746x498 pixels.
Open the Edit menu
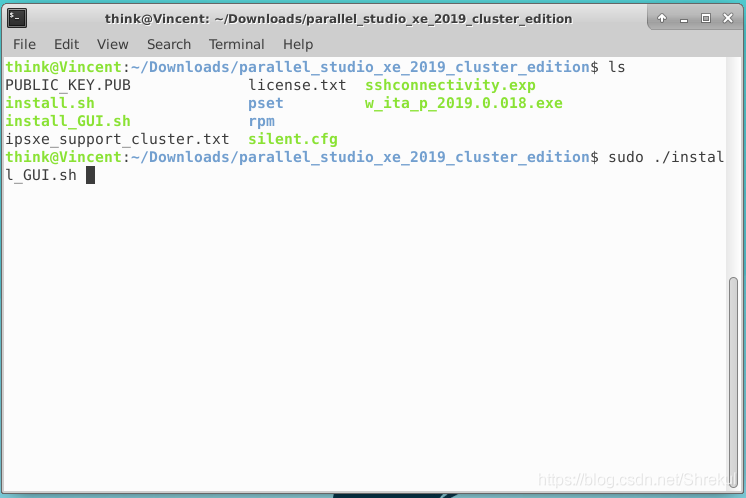coord(66,44)
